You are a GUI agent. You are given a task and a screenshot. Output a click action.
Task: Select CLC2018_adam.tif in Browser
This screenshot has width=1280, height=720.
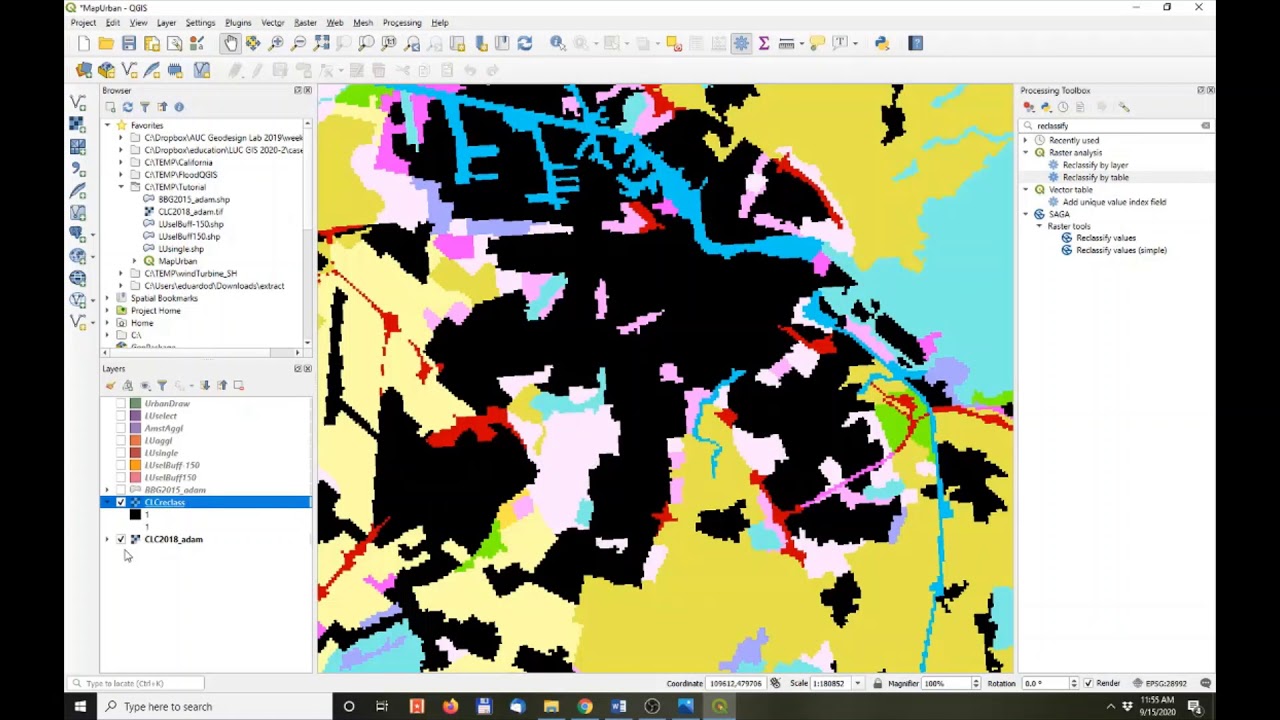[x=190, y=212]
